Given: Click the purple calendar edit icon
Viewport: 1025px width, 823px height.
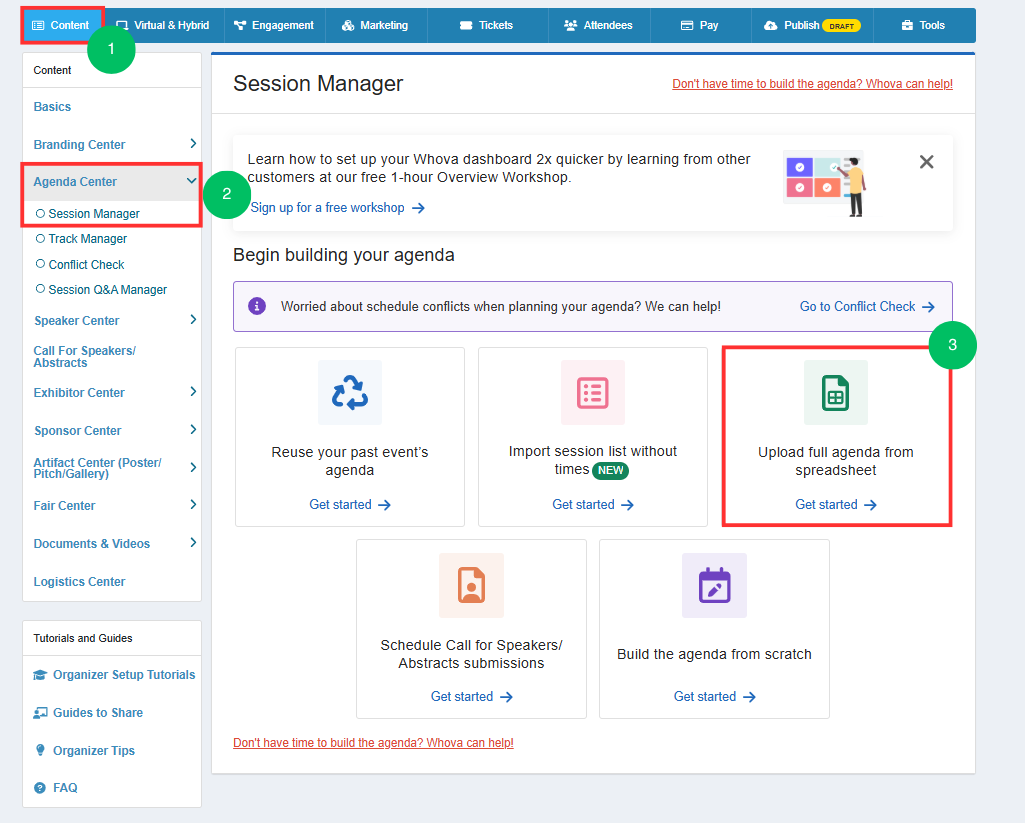Looking at the screenshot, I should click(714, 585).
